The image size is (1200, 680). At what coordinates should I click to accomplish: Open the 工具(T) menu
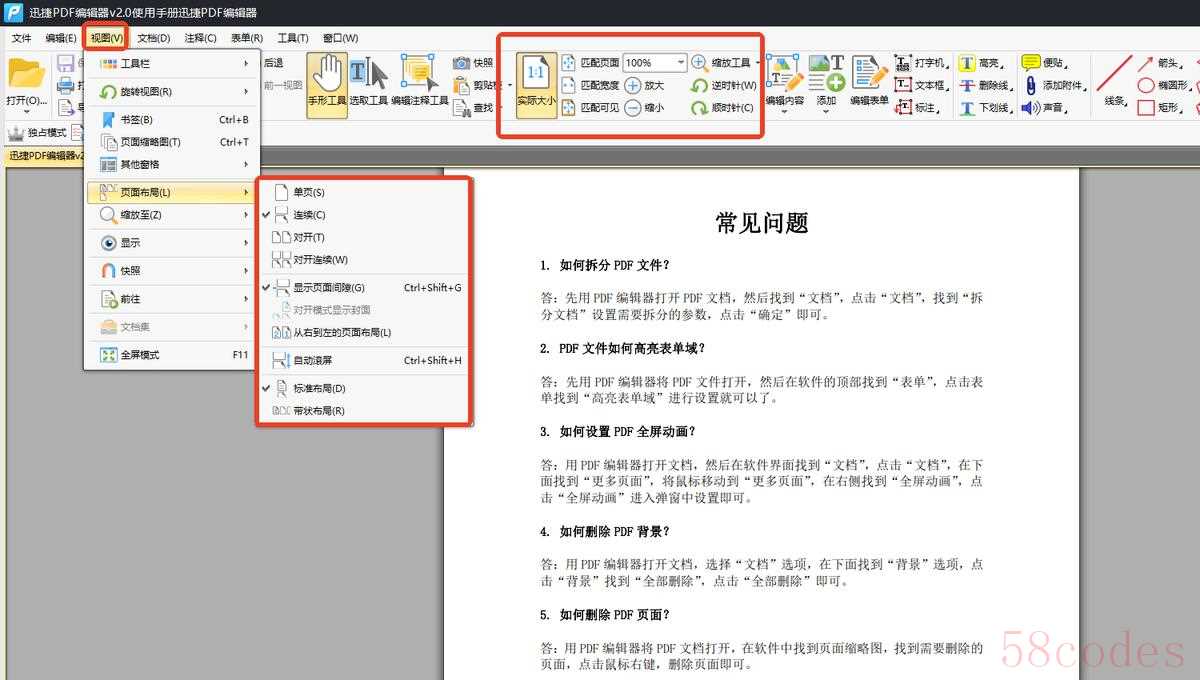pyautogui.click(x=293, y=38)
